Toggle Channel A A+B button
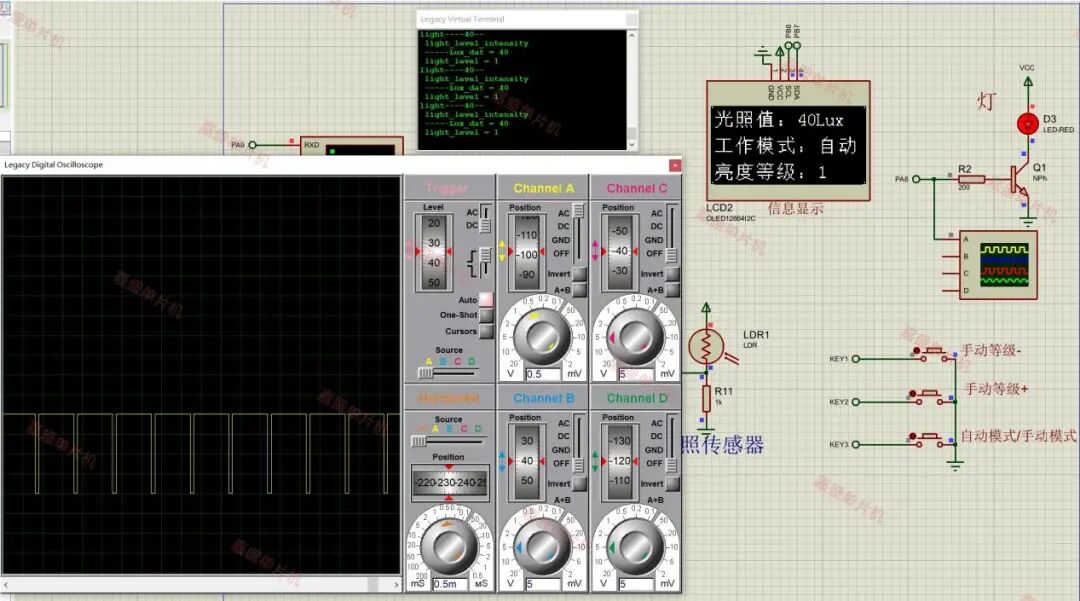Image resolution: width=1080 pixels, height=601 pixels. (x=580, y=290)
